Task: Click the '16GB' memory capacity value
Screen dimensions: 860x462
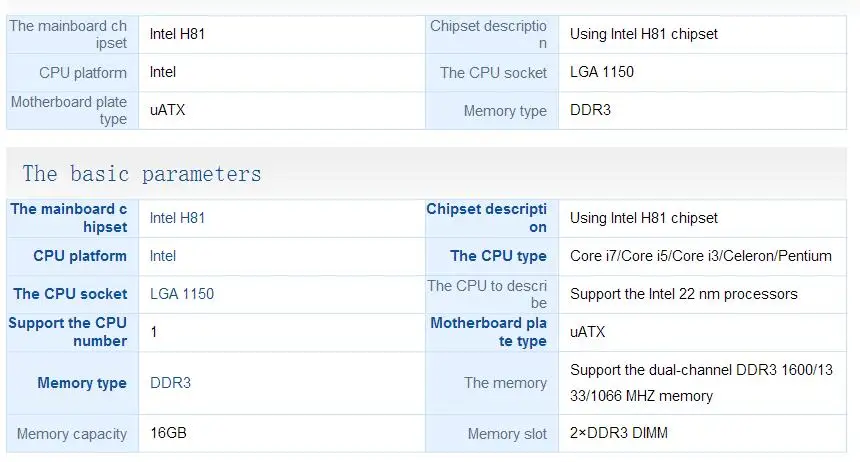Action: [x=168, y=433]
